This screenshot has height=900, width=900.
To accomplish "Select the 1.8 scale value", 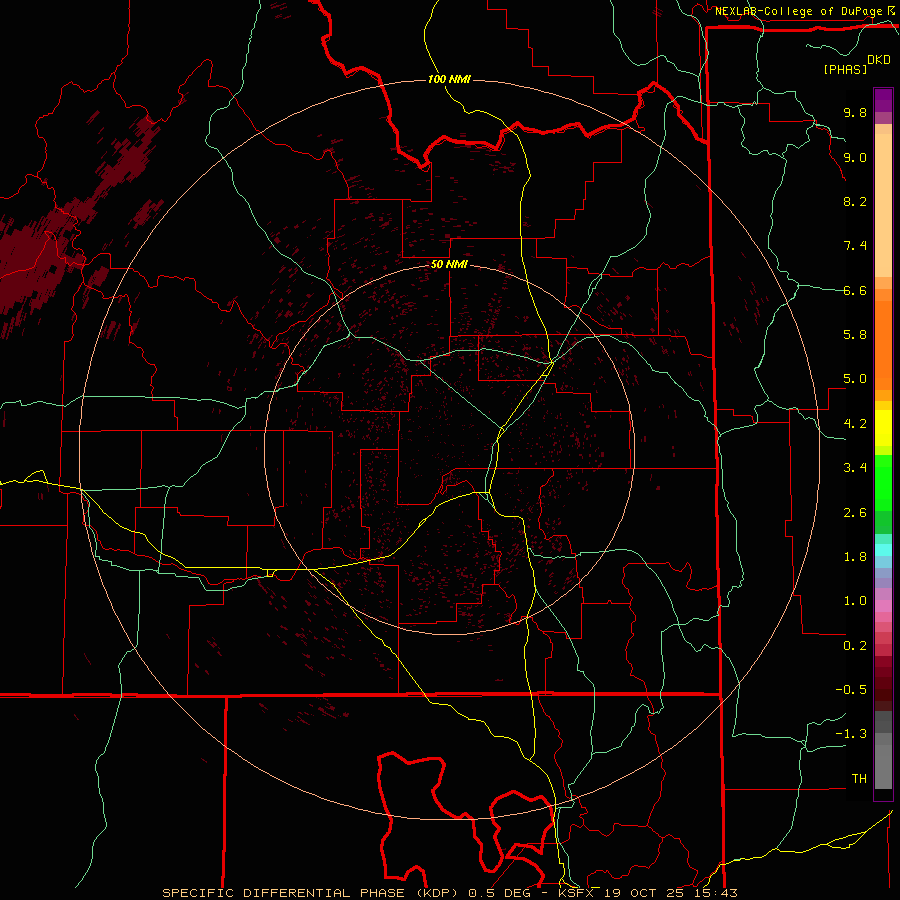I will click(855, 557).
